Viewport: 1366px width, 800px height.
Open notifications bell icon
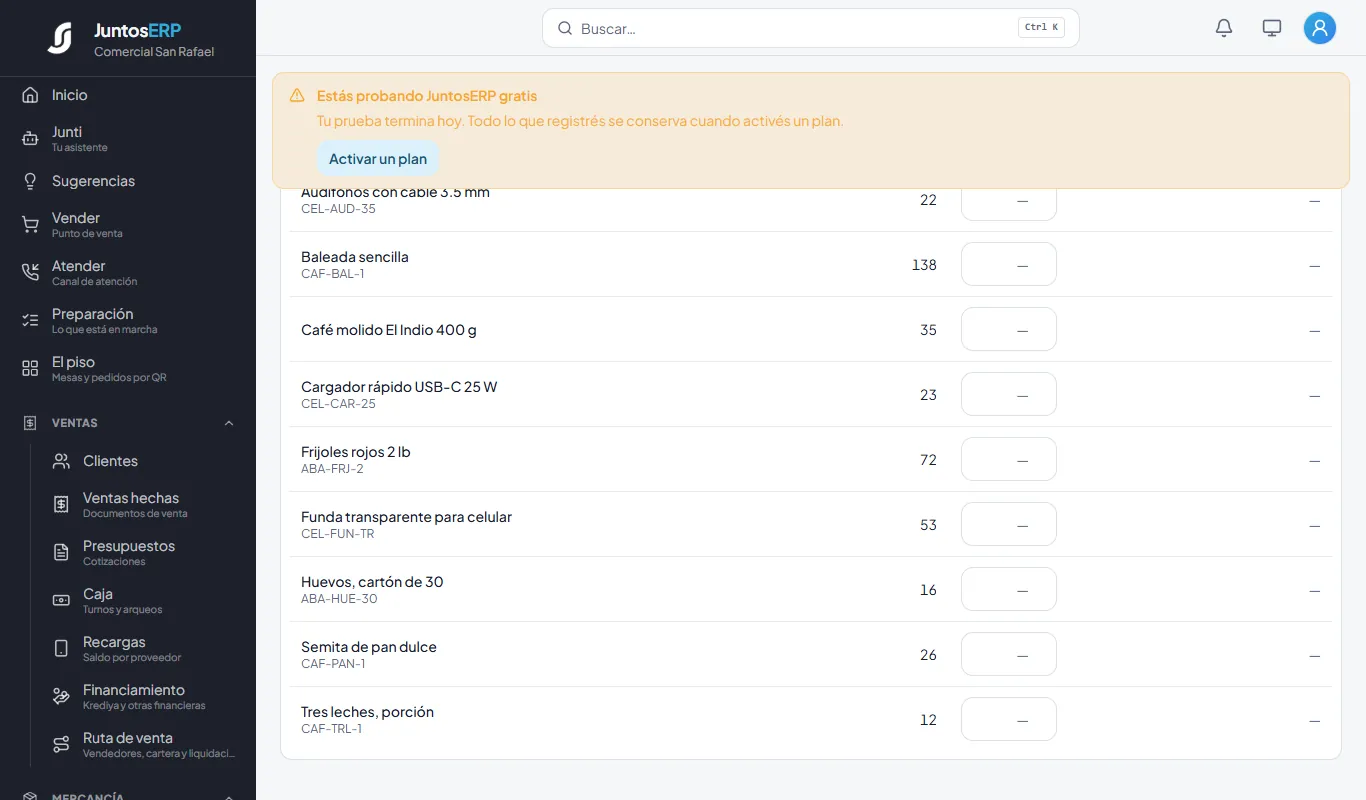1224,28
